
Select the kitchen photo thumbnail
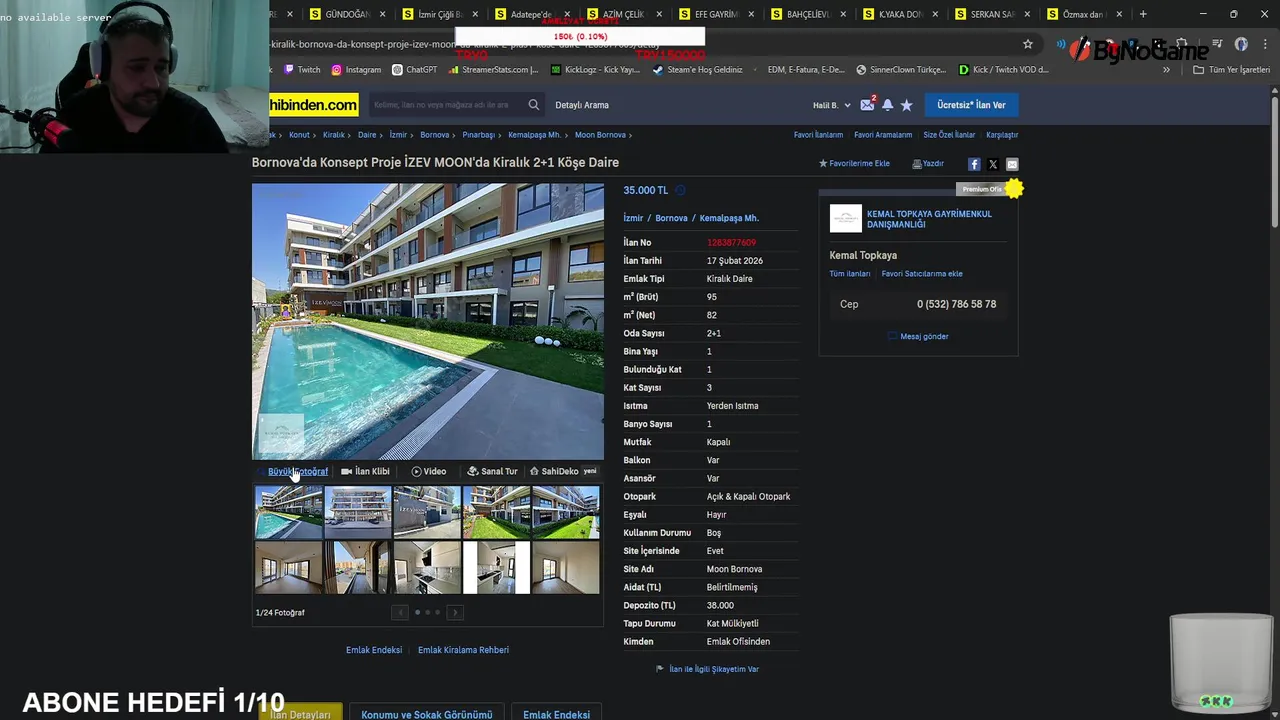point(427,568)
